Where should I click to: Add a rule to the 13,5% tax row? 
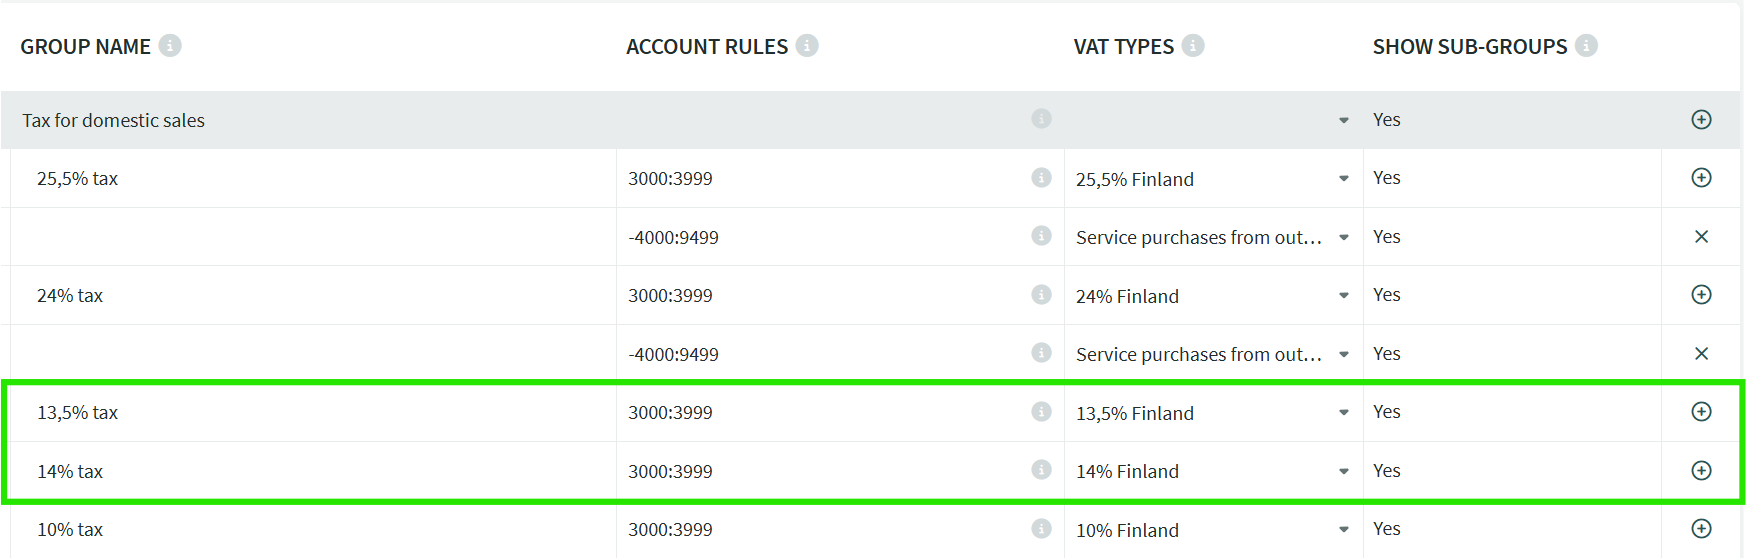(1701, 412)
